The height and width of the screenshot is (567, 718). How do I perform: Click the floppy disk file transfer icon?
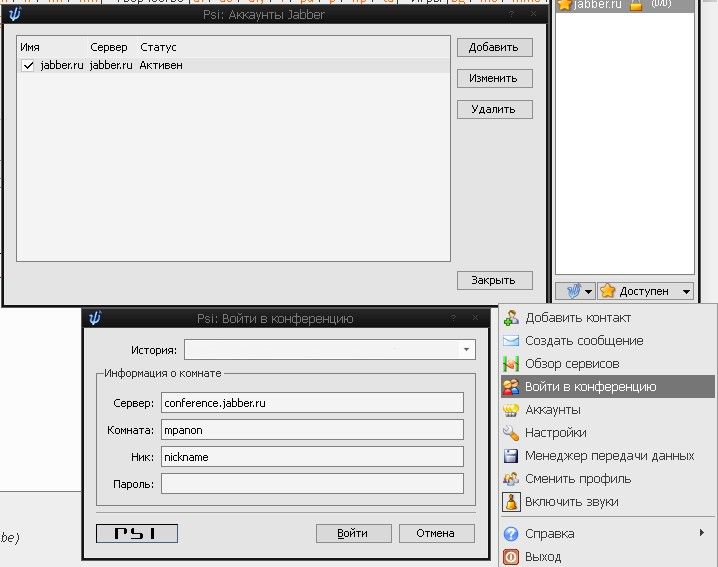(x=511, y=456)
